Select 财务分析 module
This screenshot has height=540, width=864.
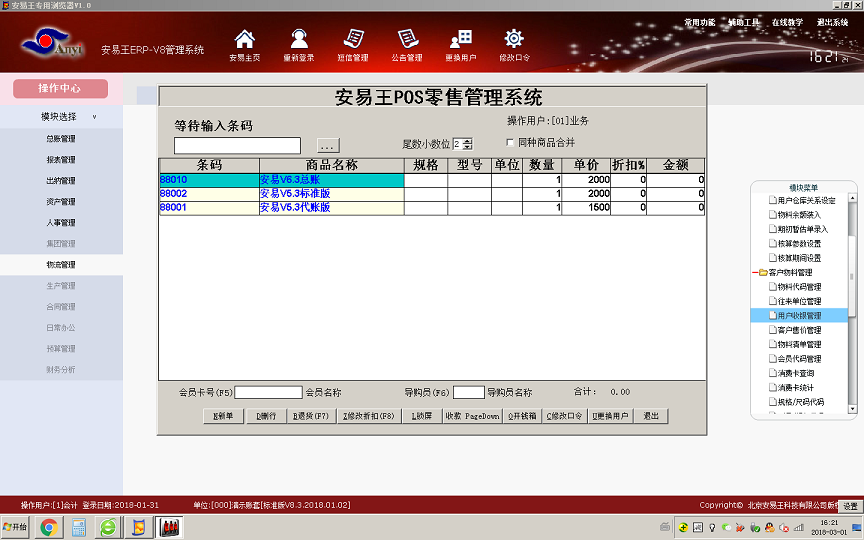point(61,369)
